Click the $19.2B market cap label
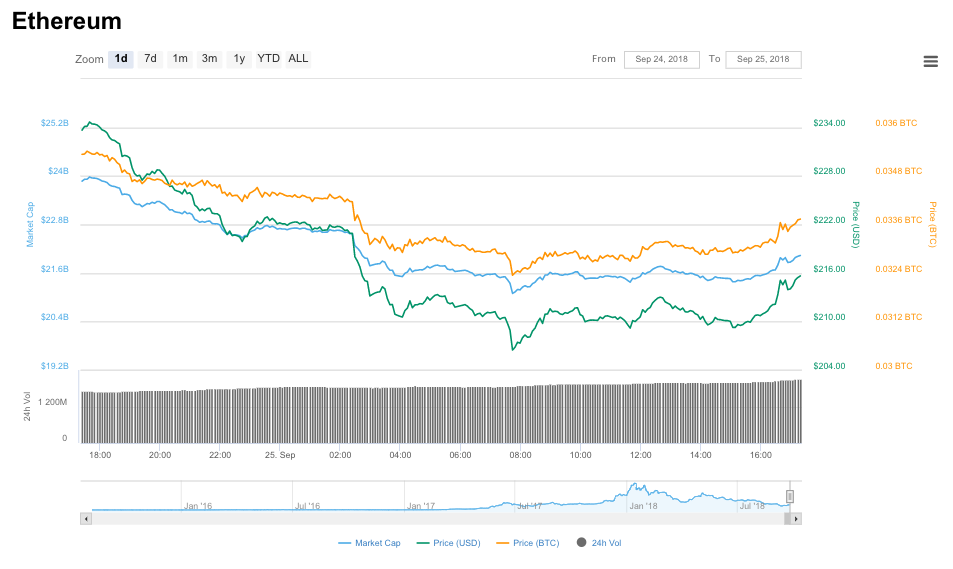 55,366
